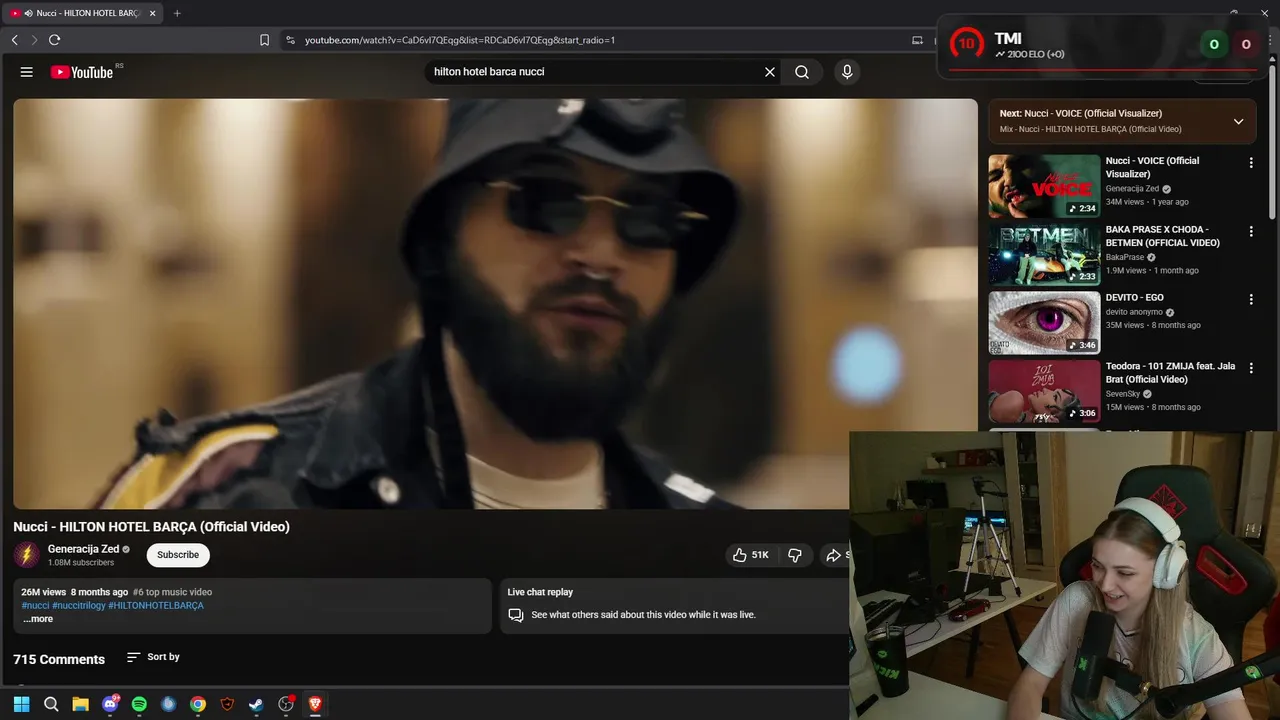Open 'DEVITO - EGO' title text
The height and width of the screenshot is (720, 1280).
pos(1135,298)
